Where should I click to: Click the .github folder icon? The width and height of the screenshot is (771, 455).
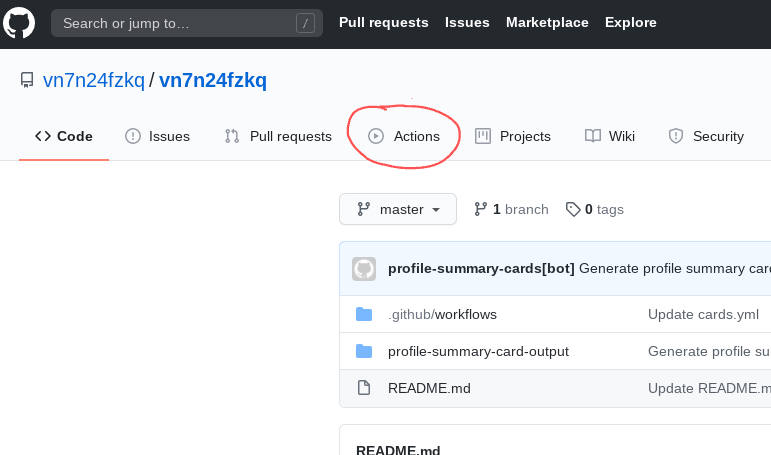click(364, 314)
